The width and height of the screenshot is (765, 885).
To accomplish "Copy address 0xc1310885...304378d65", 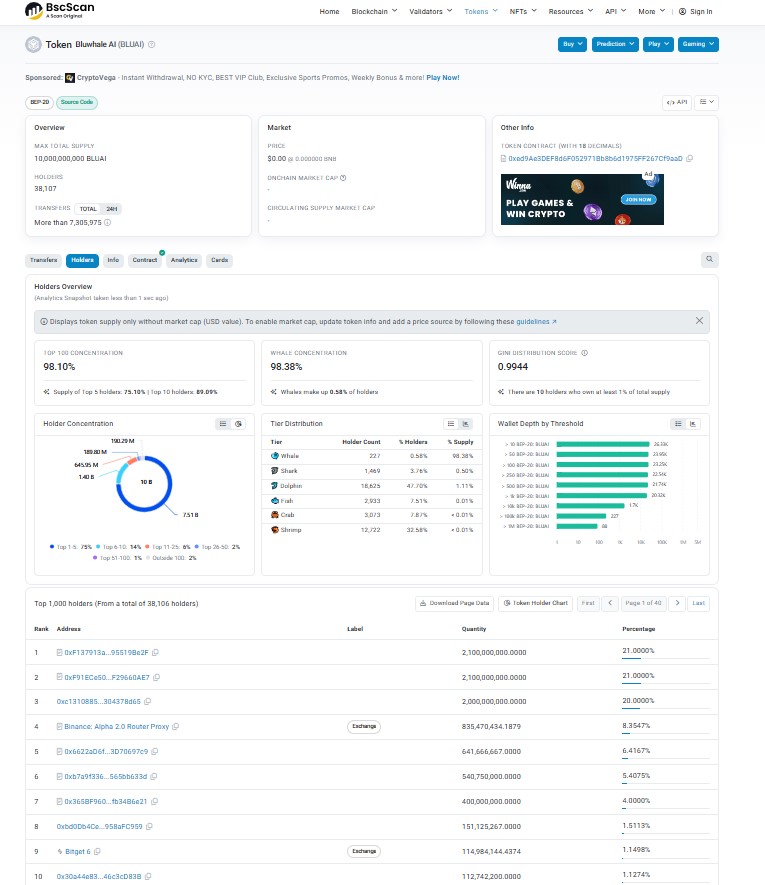I will [147, 702].
